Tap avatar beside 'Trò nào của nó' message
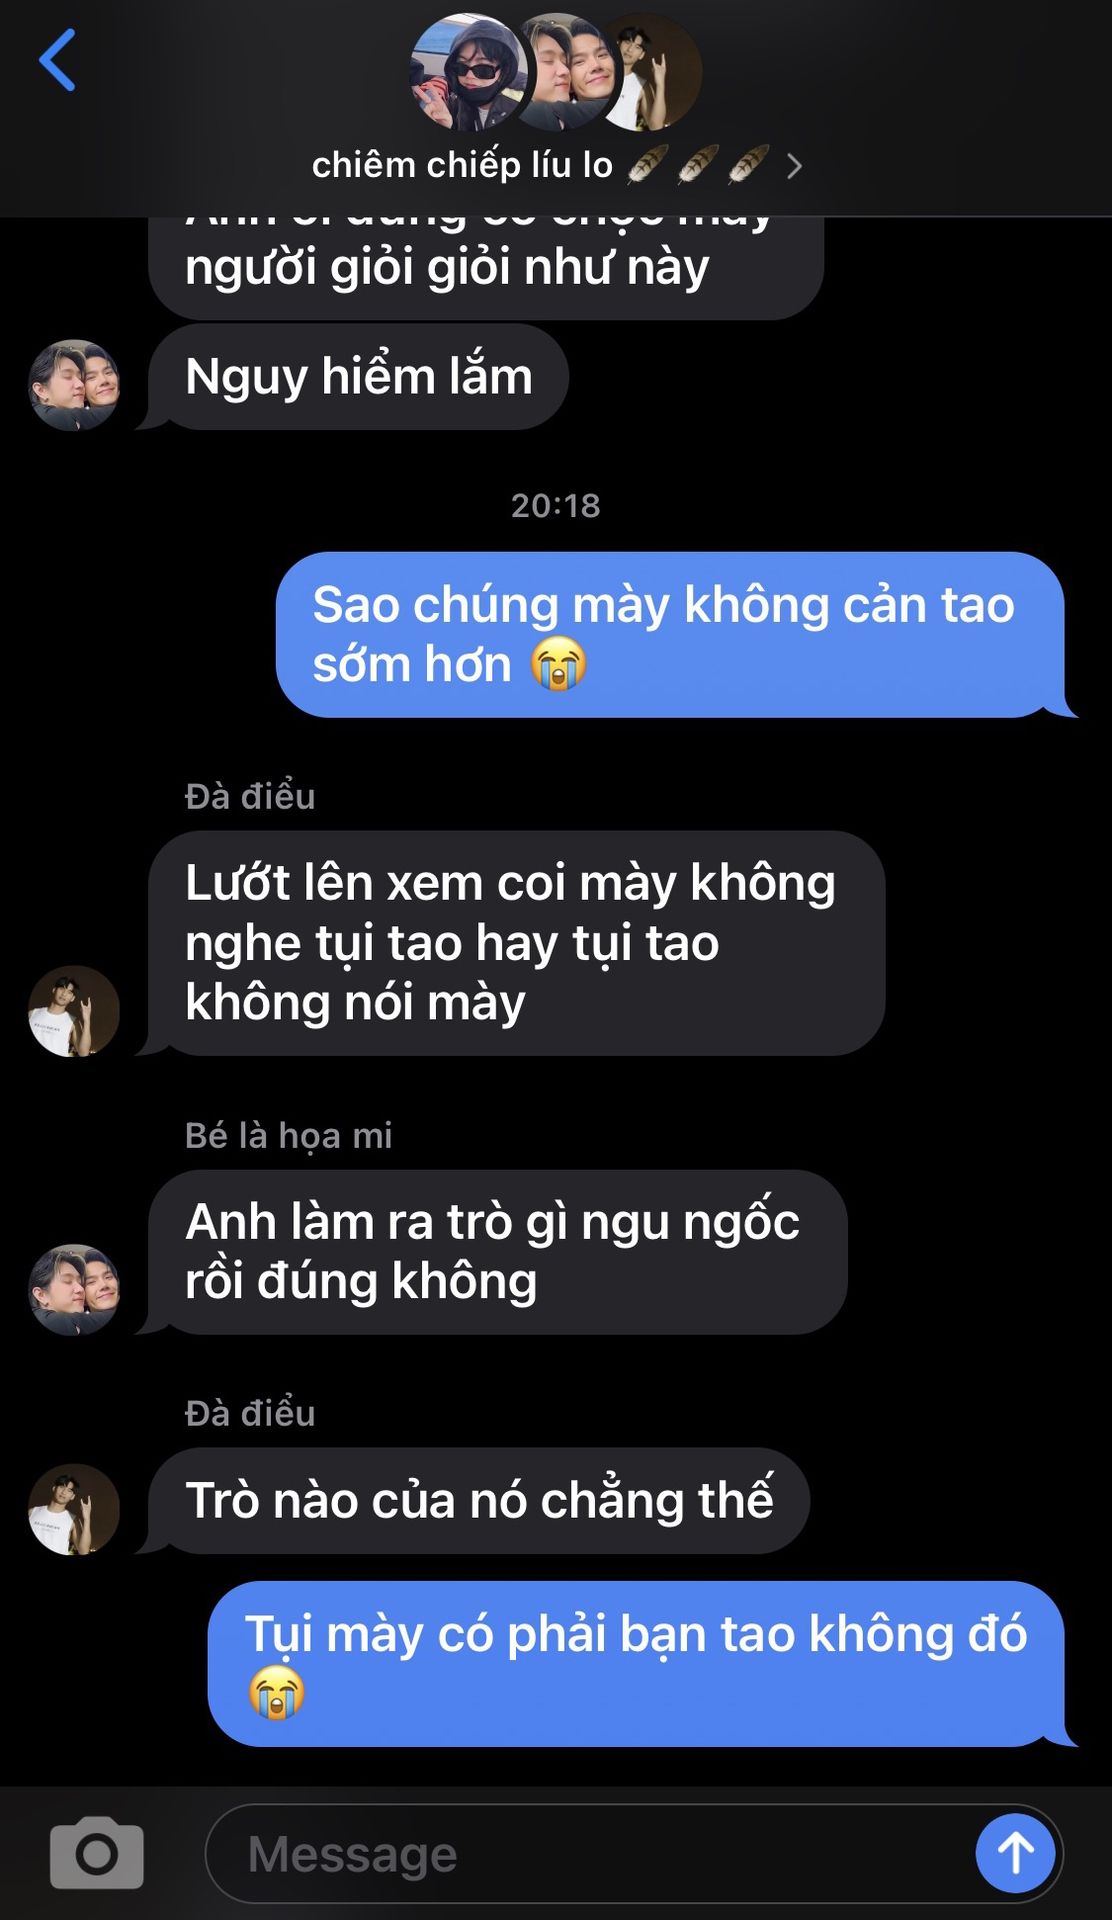 pyautogui.click(x=74, y=1509)
